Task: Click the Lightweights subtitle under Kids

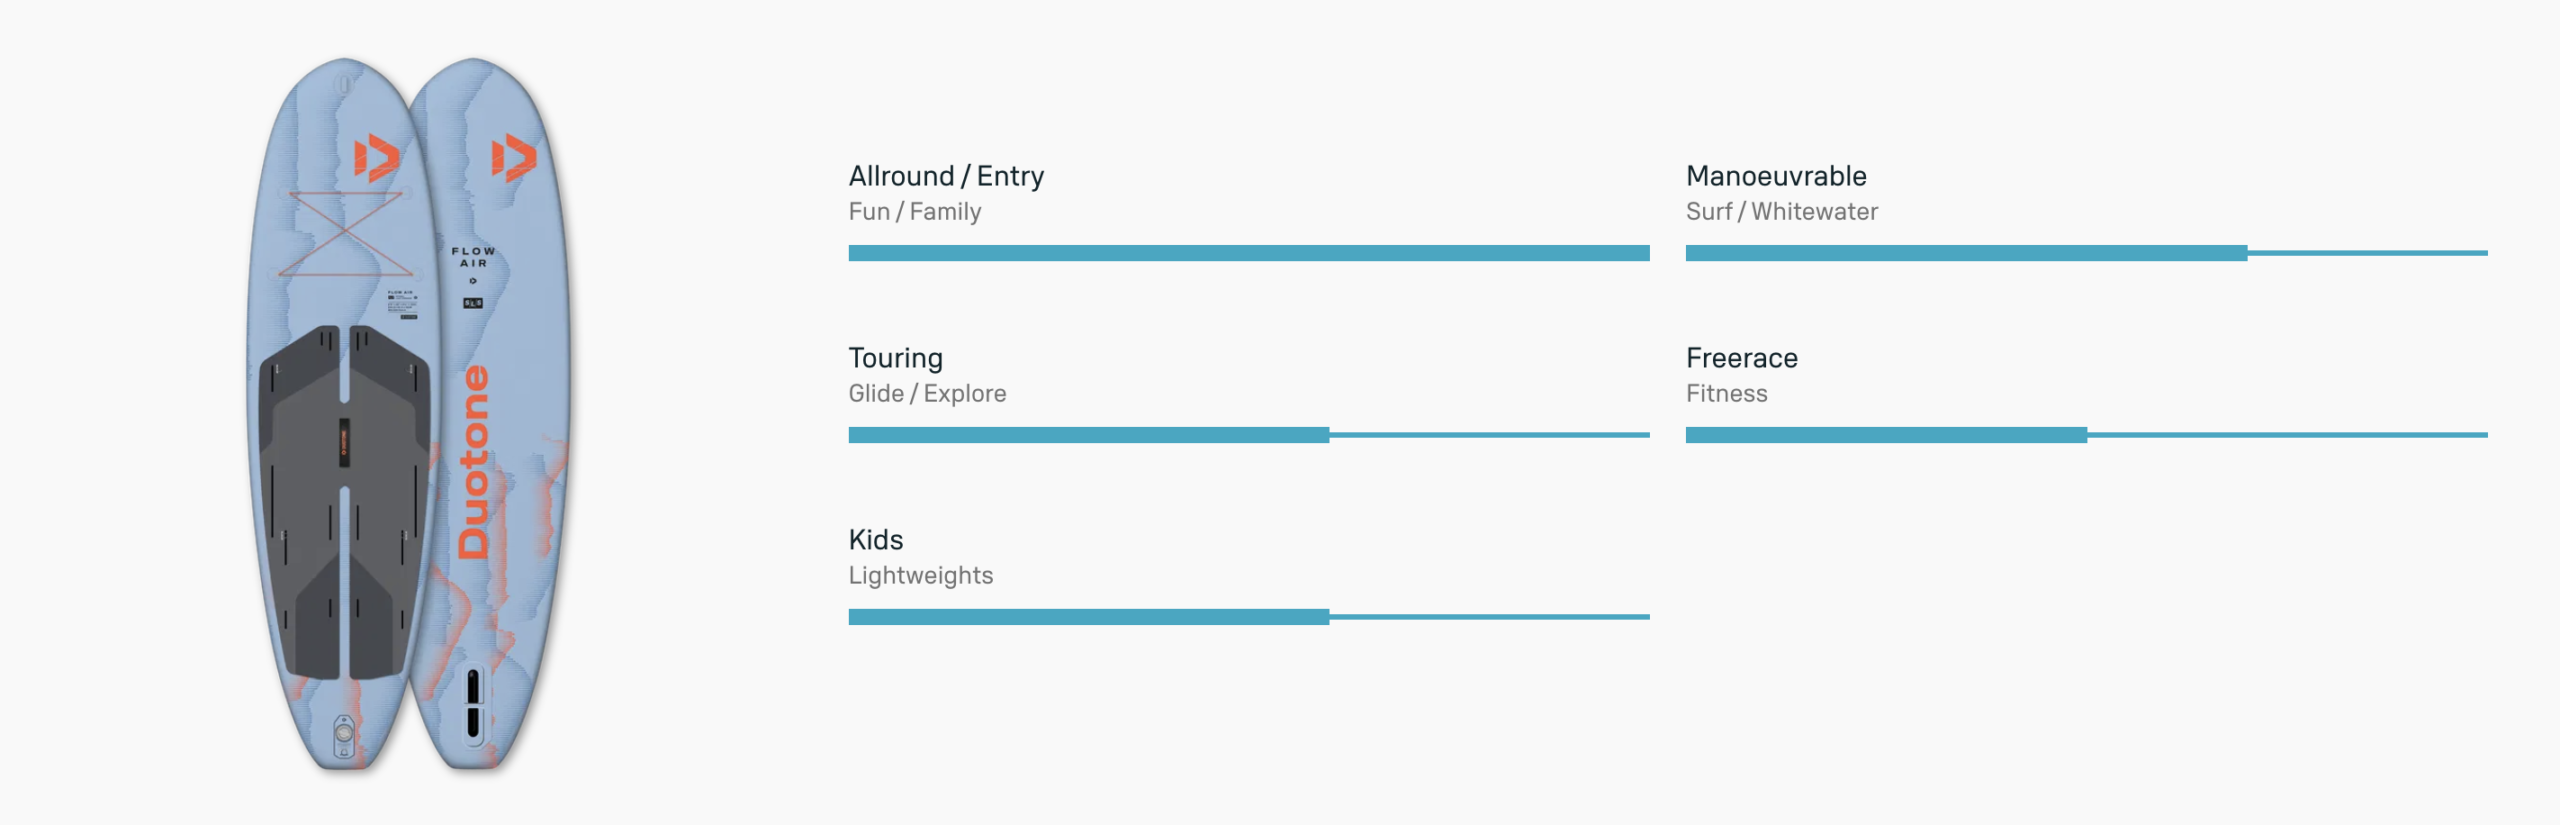Action: [920, 576]
